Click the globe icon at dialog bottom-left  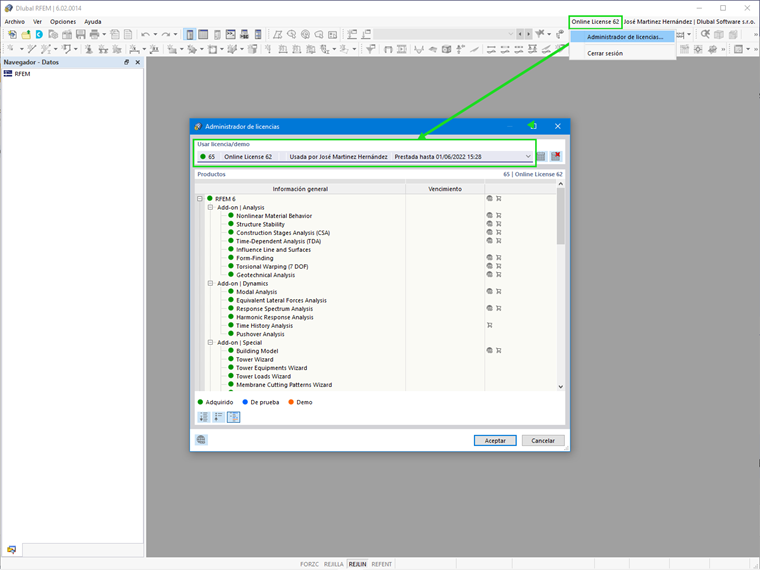[x=201, y=440]
